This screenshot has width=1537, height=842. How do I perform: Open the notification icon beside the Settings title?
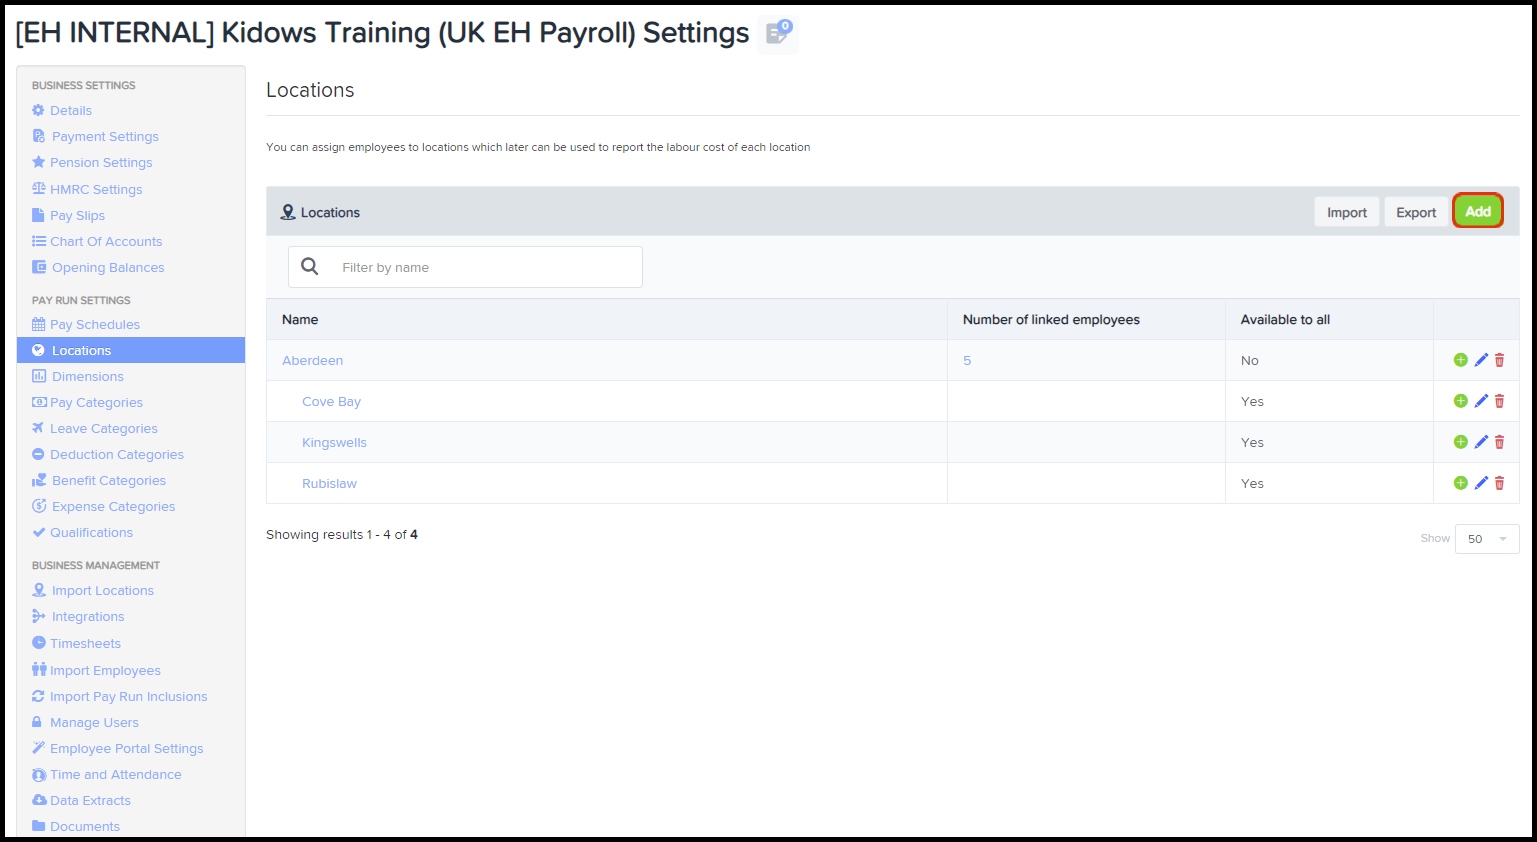777,34
